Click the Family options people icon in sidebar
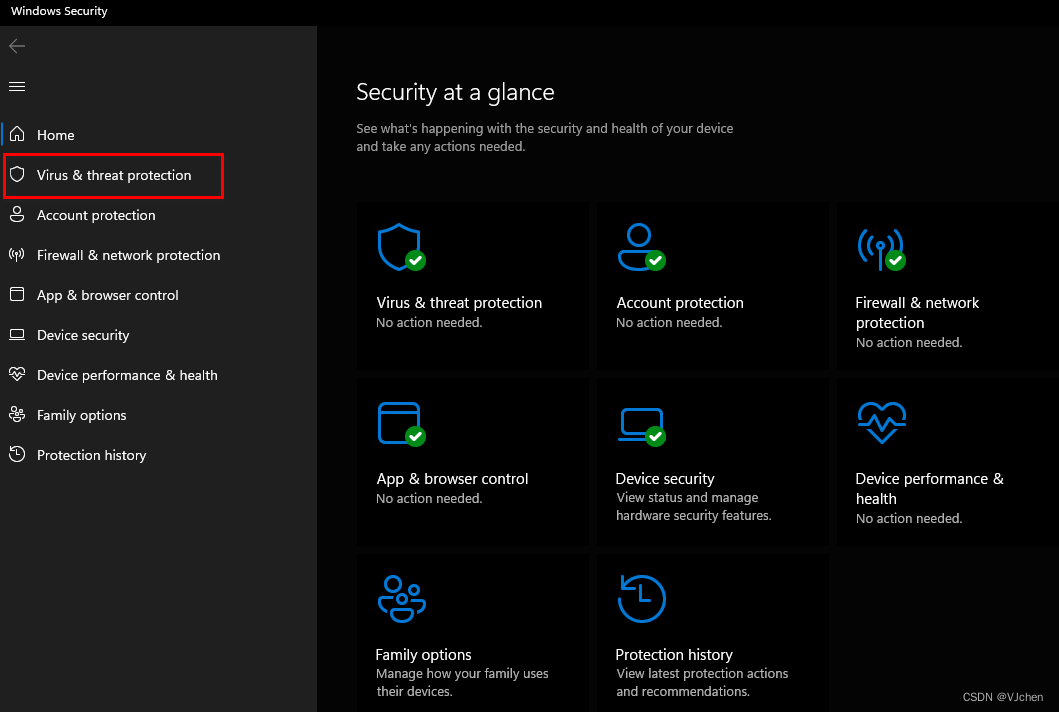 tap(17, 414)
